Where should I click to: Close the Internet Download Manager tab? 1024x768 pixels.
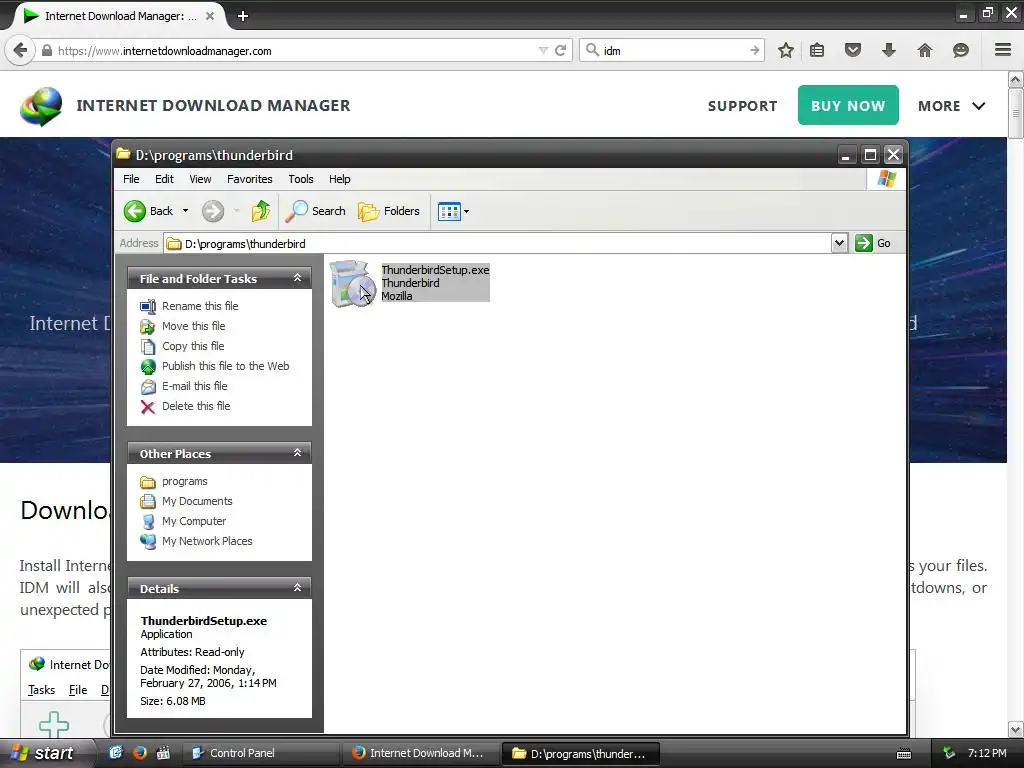click(210, 16)
